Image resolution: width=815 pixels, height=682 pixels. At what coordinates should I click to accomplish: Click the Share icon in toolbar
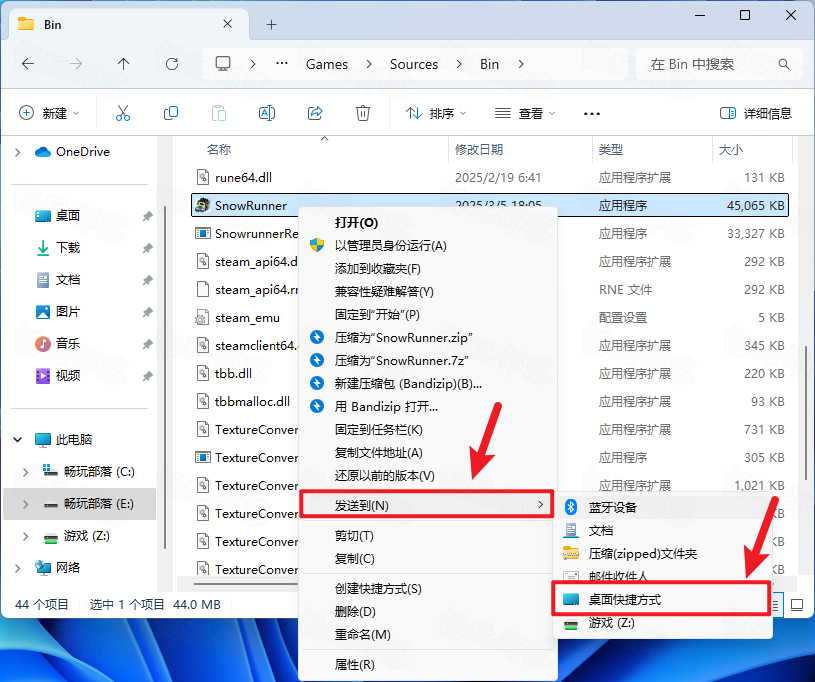pos(315,113)
